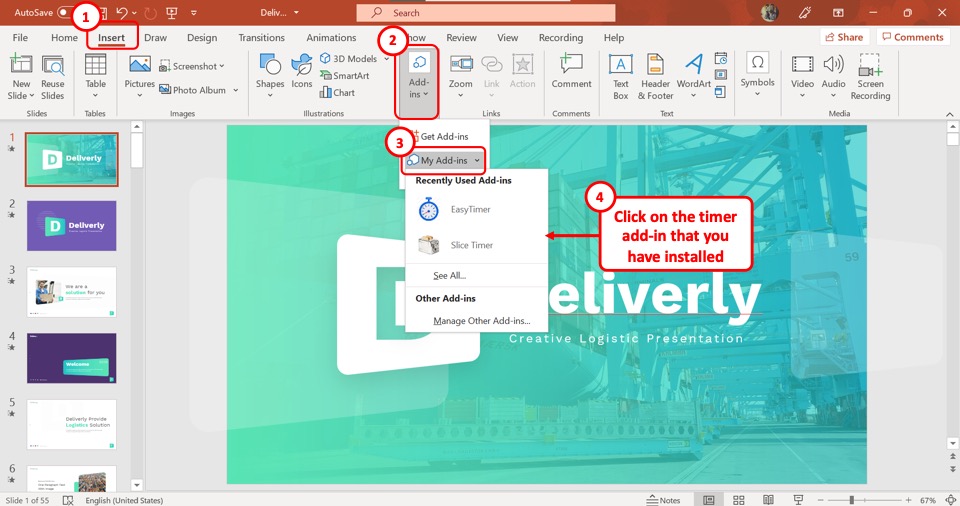Switch to Design tab

202,37
